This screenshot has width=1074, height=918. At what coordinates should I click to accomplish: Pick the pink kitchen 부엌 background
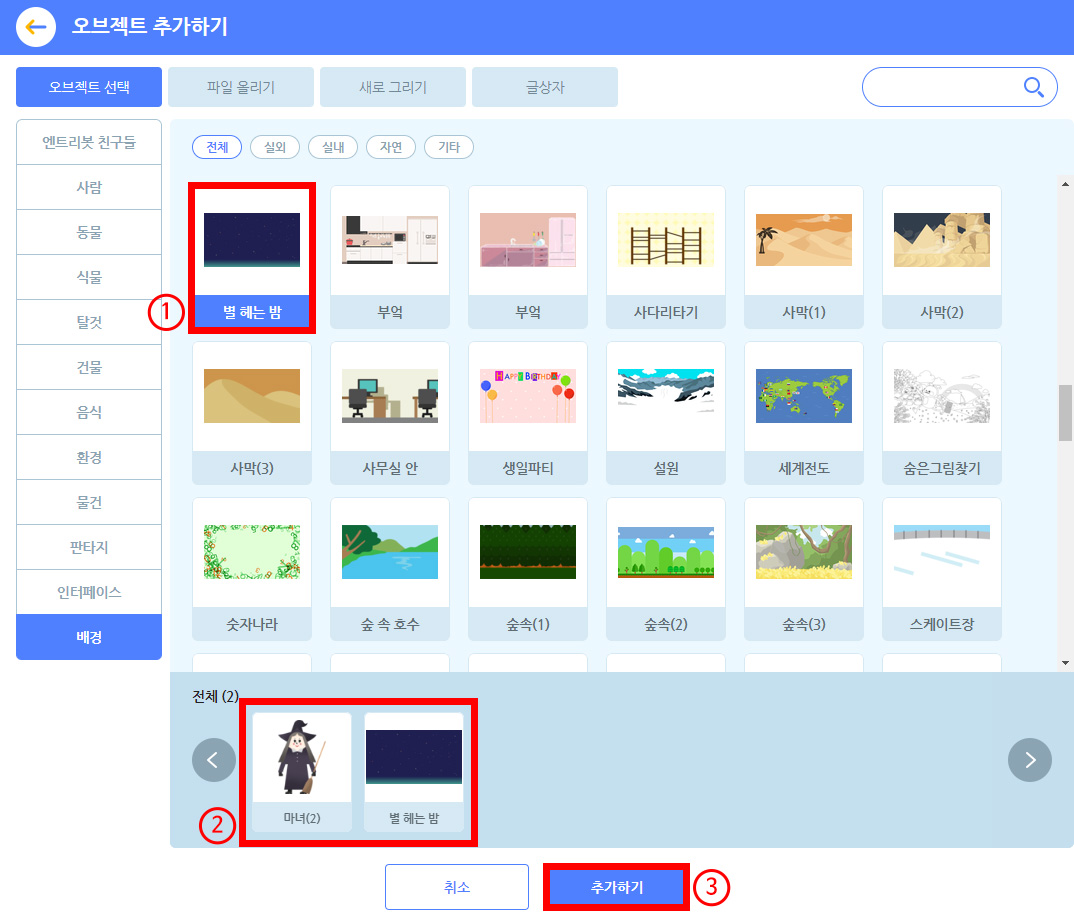528,258
